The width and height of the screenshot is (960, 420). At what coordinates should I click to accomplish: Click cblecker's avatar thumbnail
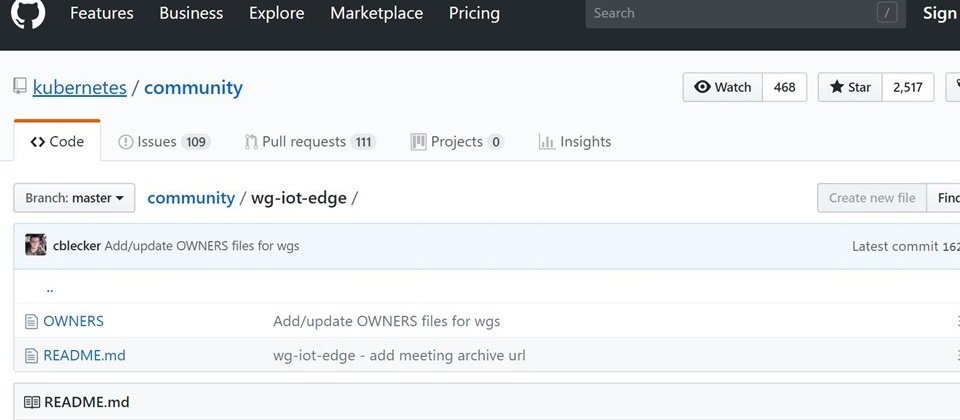(36, 245)
